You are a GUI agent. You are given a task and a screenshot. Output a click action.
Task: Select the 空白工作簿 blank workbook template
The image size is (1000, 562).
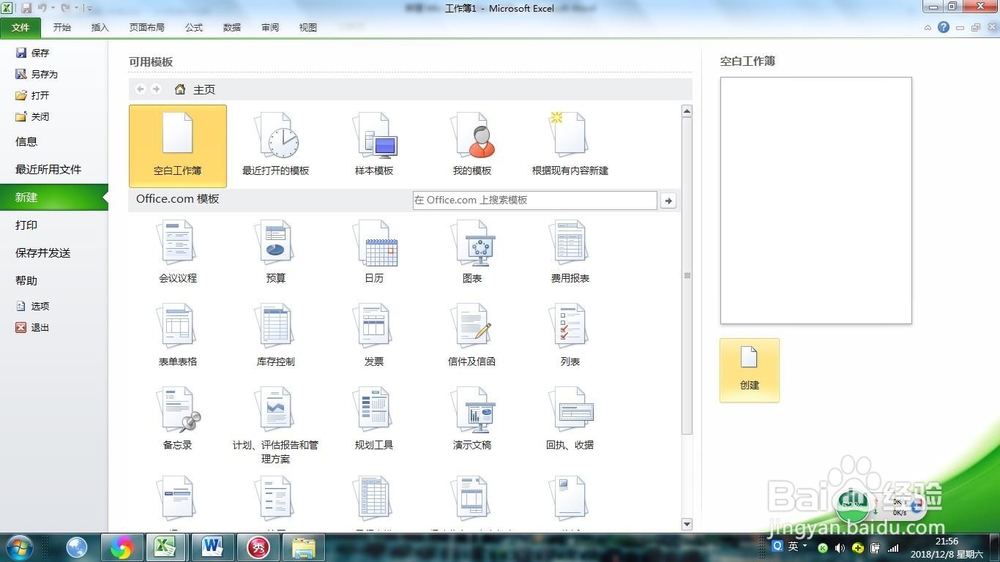(x=177, y=146)
